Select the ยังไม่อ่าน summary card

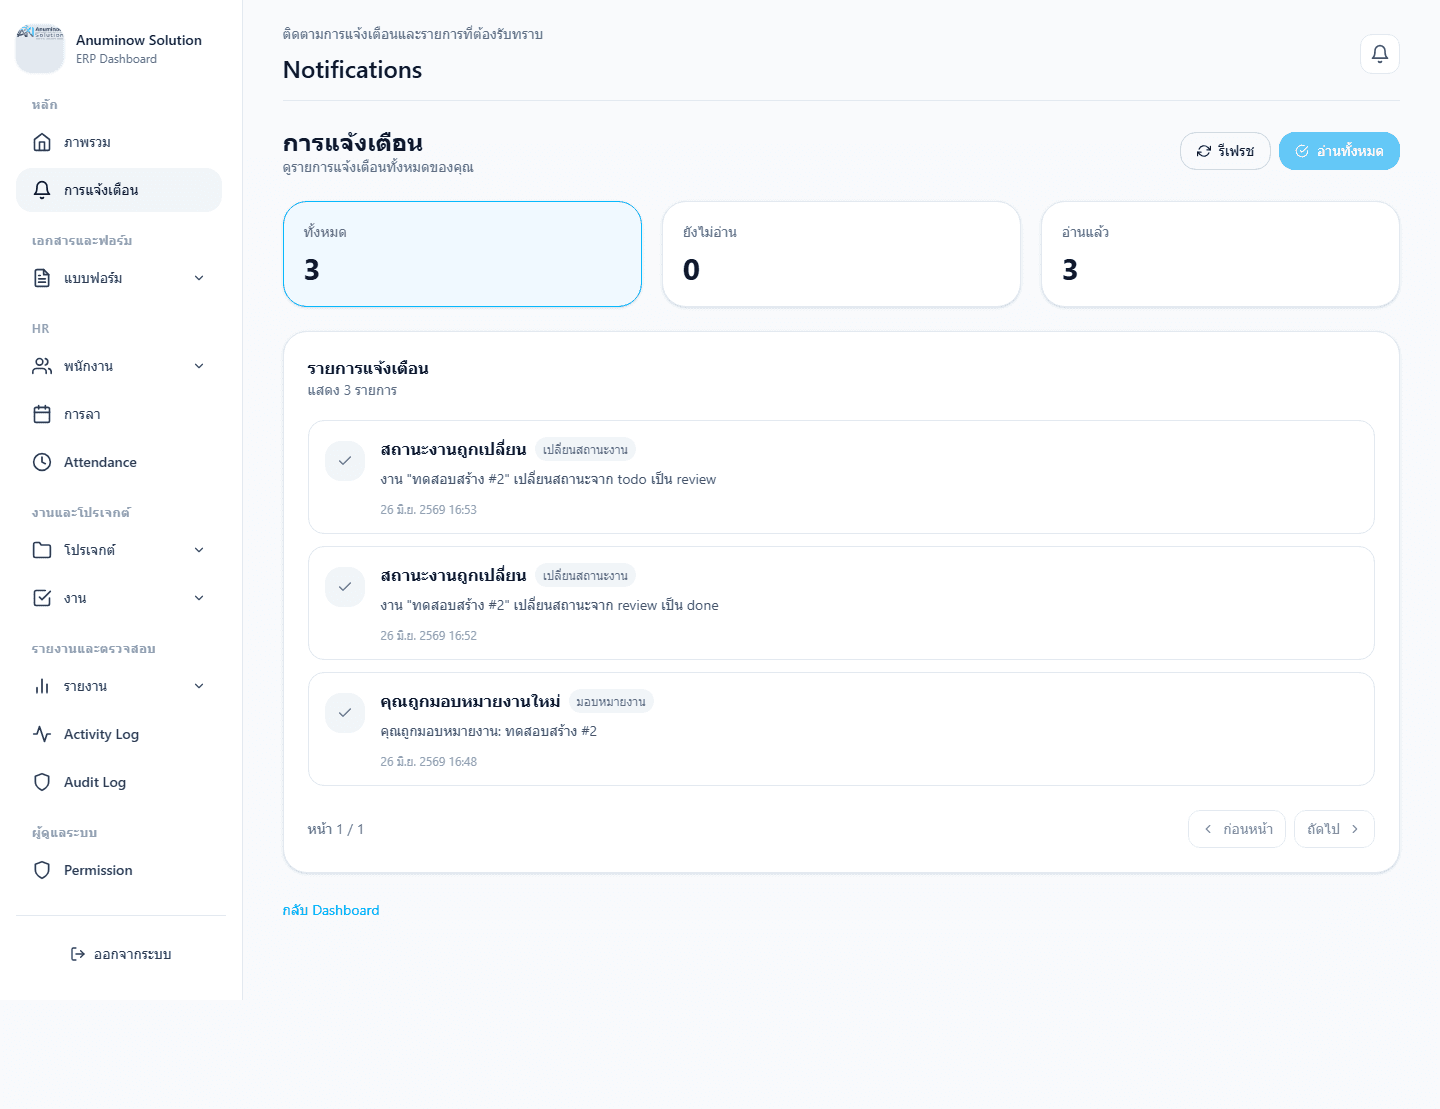pyautogui.click(x=841, y=254)
